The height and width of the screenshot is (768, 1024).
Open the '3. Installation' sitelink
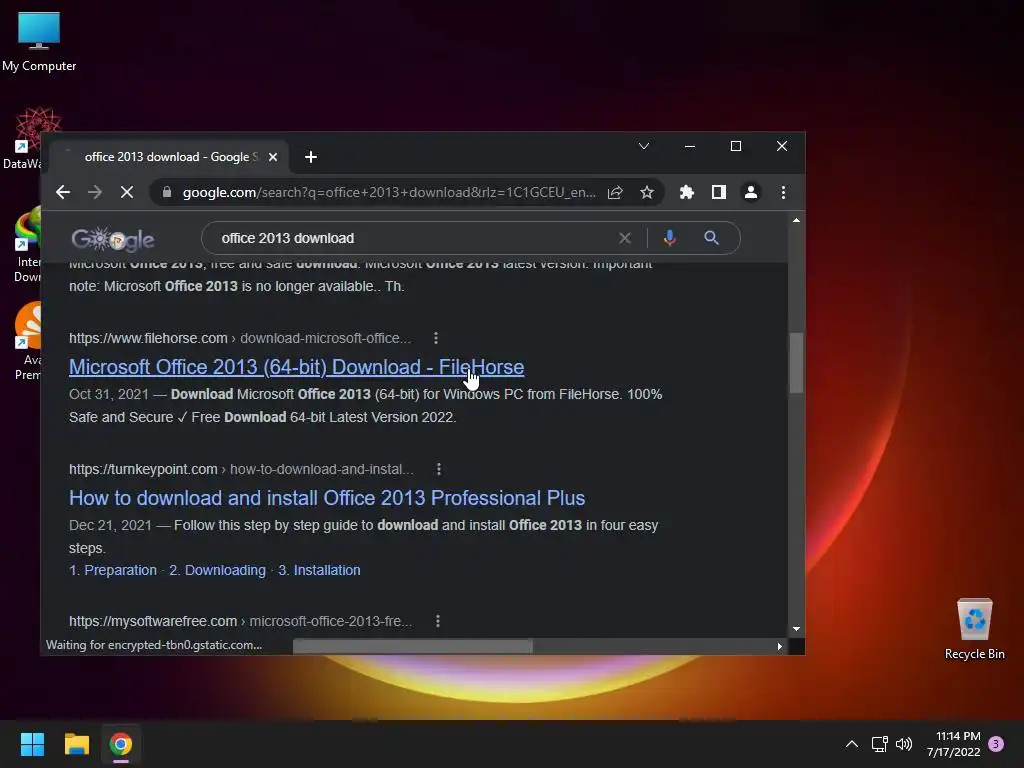(x=319, y=570)
